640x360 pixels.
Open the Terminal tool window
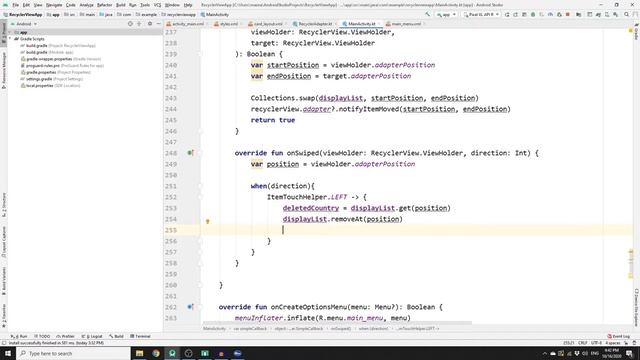coord(140,336)
